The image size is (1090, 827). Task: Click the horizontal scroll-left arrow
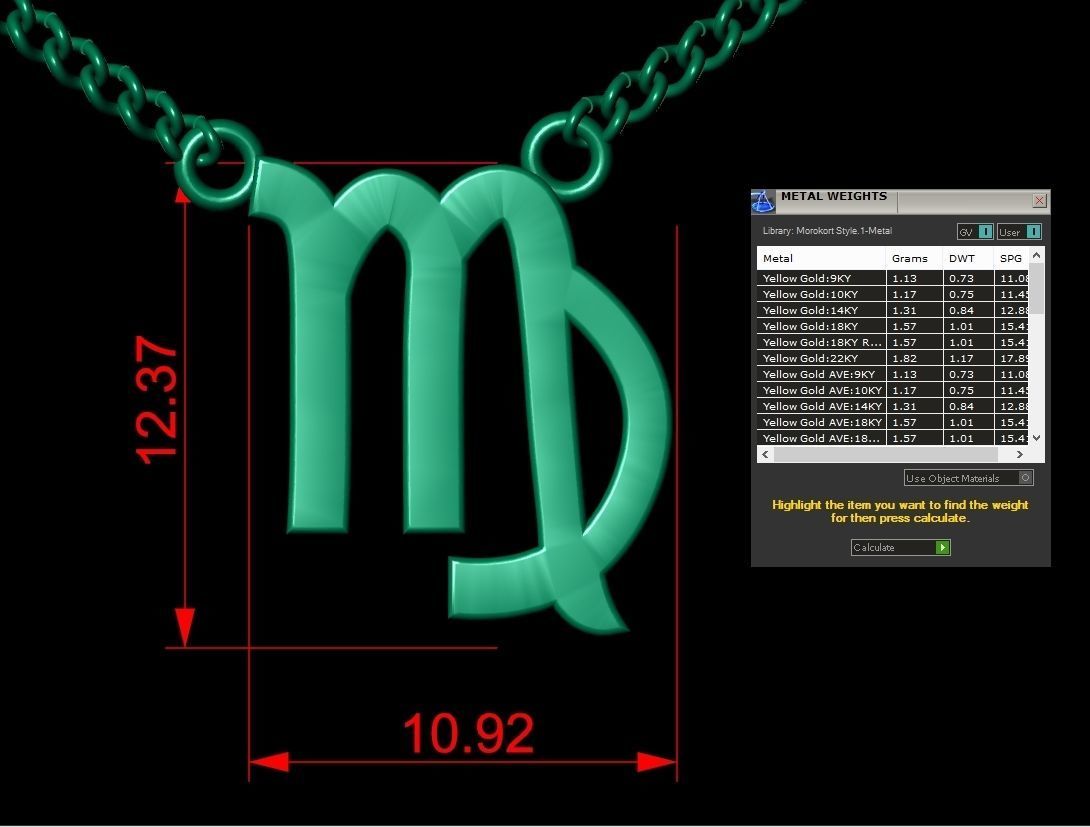click(765, 455)
